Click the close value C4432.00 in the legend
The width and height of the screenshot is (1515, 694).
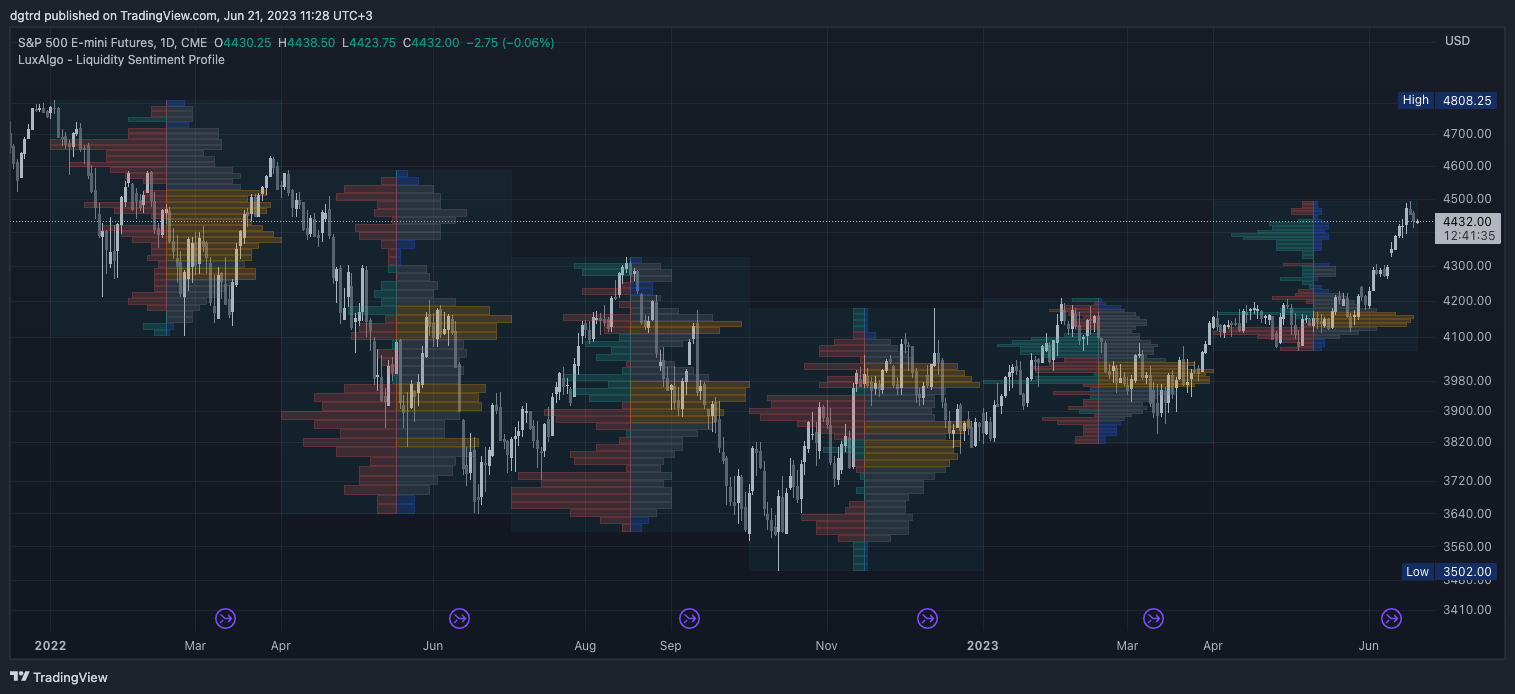coord(430,42)
